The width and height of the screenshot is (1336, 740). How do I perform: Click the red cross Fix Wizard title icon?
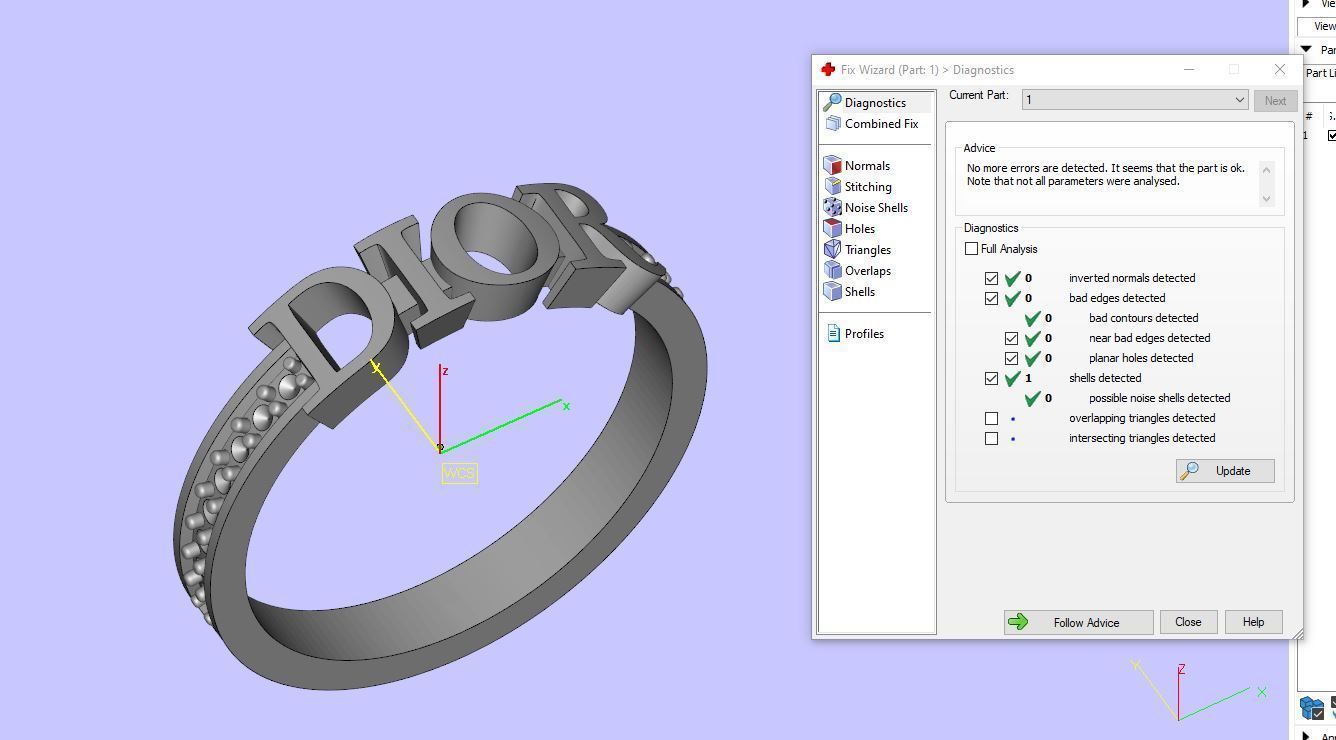tap(828, 70)
